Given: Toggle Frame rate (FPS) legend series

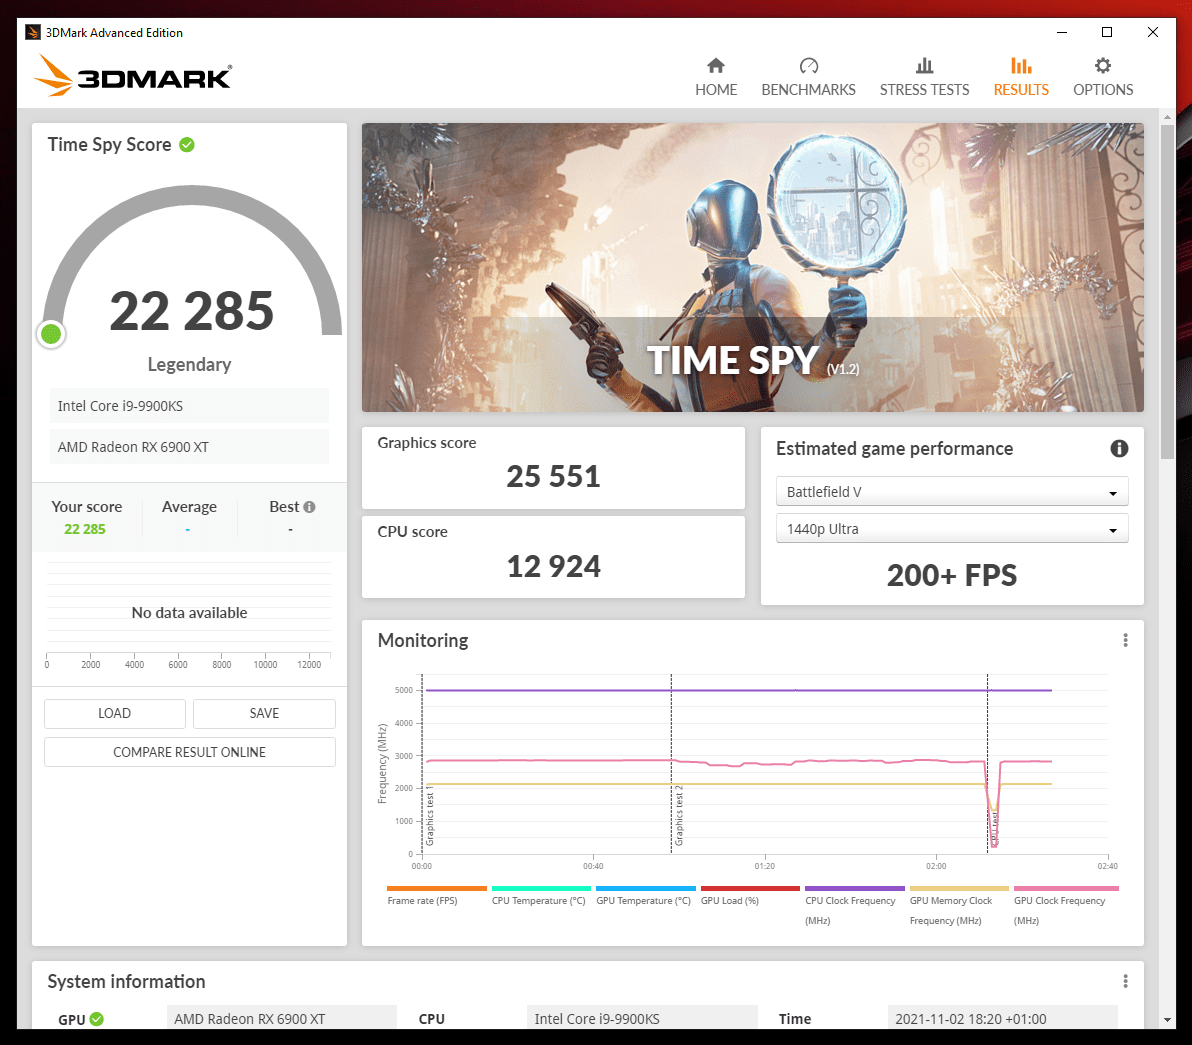Looking at the screenshot, I should point(436,896).
